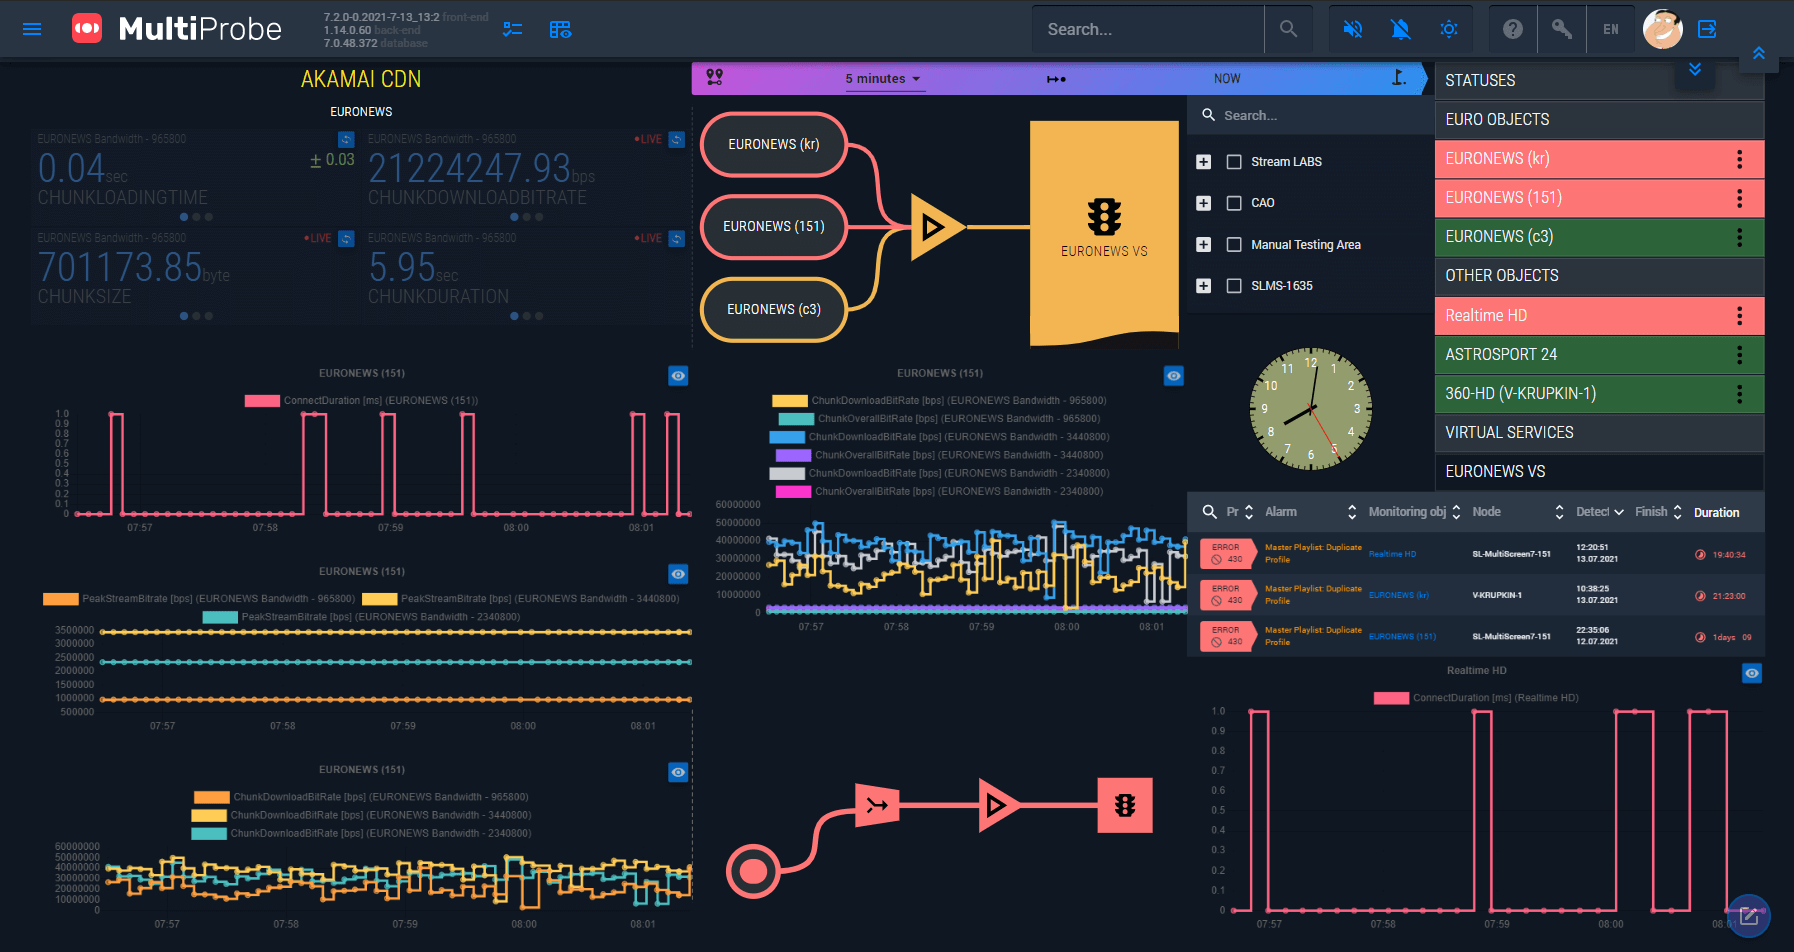Open options menu for Realtime HD status
This screenshot has height=952, width=1794.
pyautogui.click(x=1740, y=316)
